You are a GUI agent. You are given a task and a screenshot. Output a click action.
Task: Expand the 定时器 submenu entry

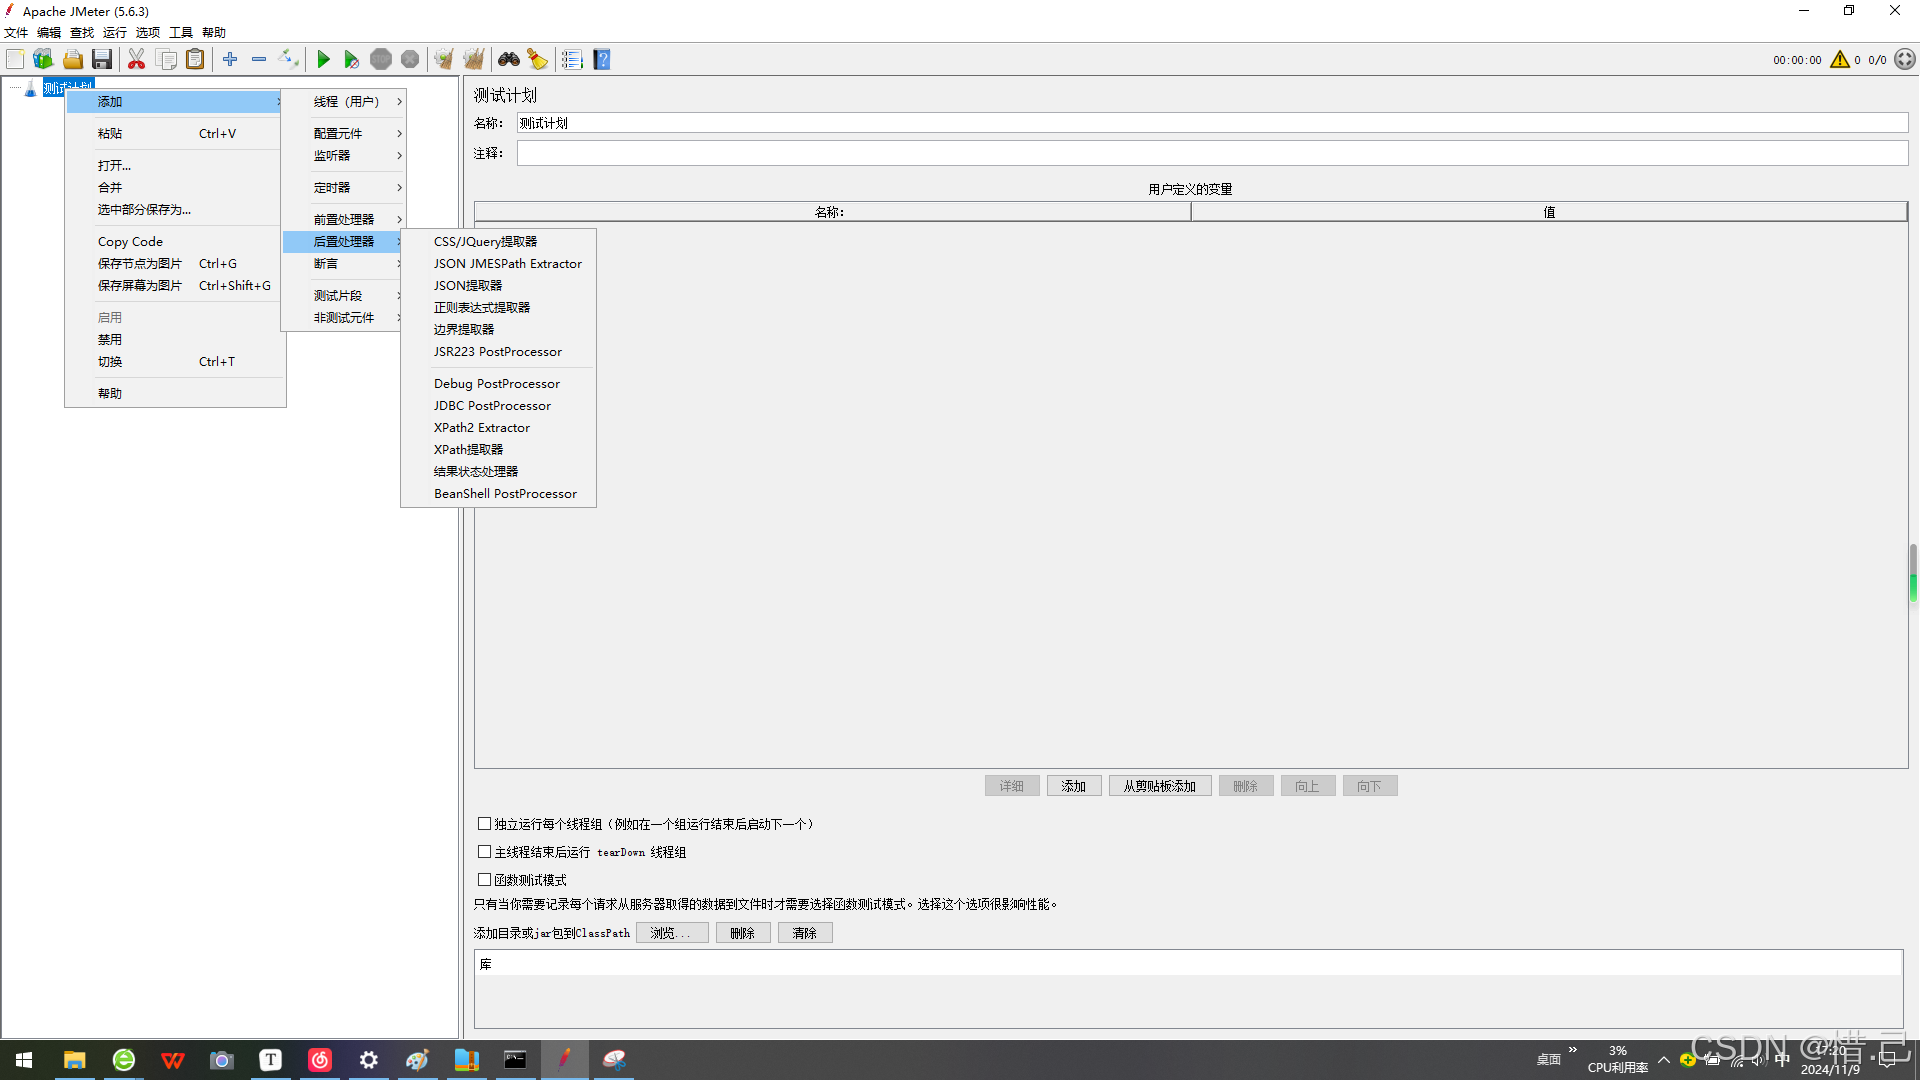[333, 188]
